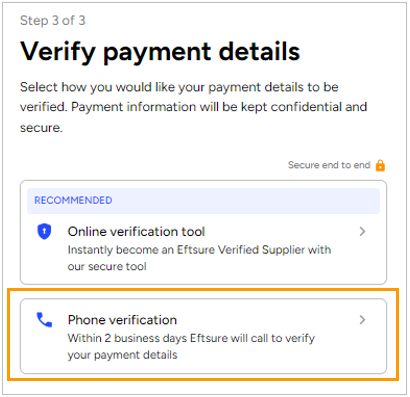Open chevron arrow for Phone verification

(362, 320)
